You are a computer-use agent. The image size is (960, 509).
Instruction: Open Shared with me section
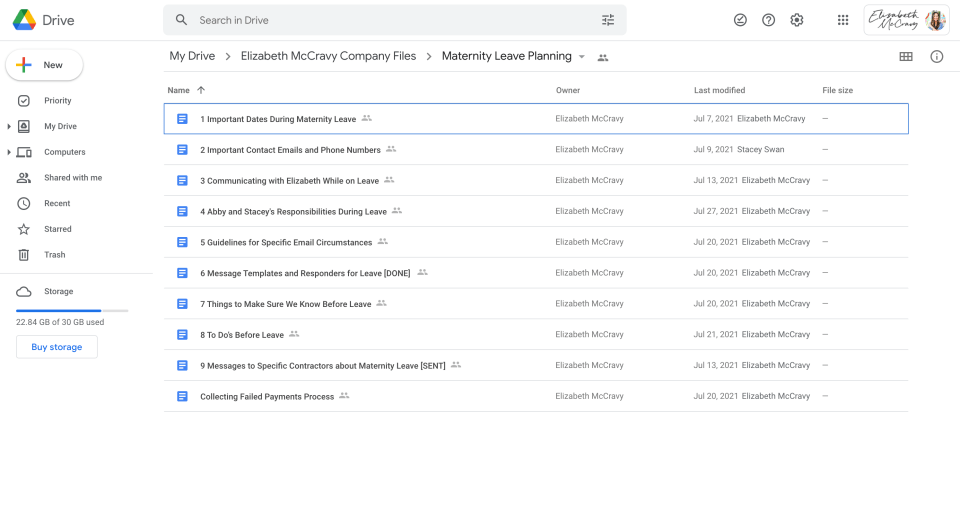tap(72, 178)
